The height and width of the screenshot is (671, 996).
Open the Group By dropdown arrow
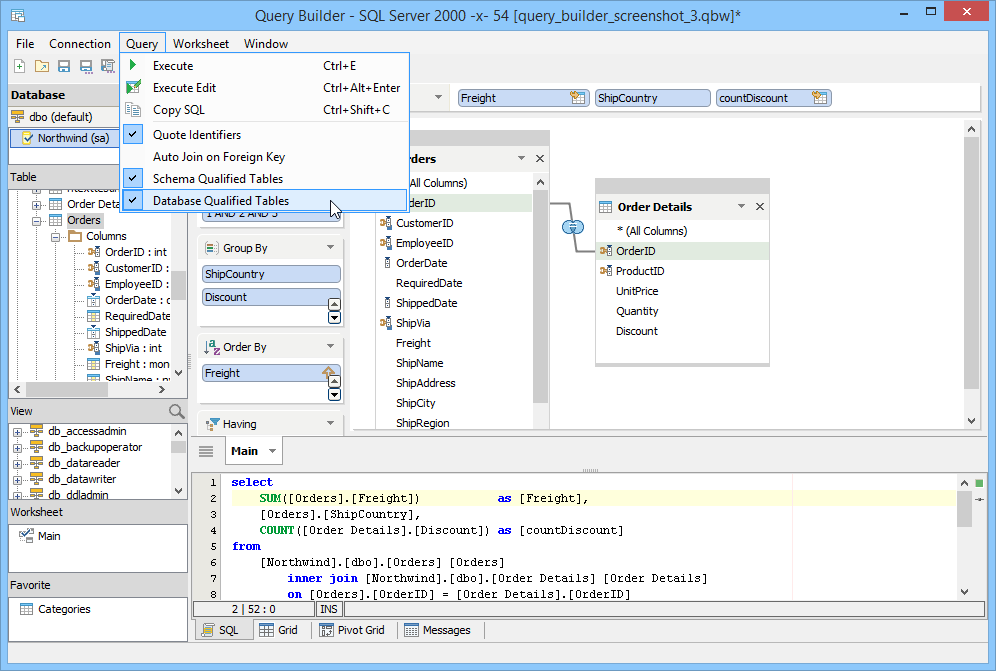coord(330,247)
